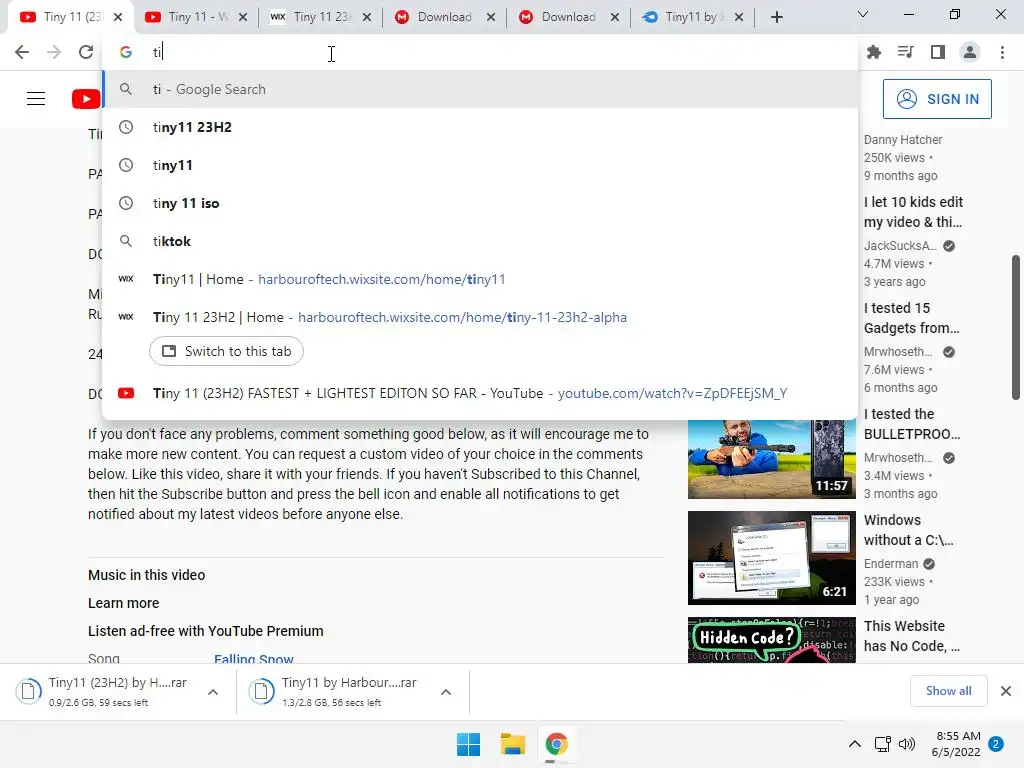Viewport: 1024px width, 768px height.
Task: Open a new browser tab
Action: point(776,17)
